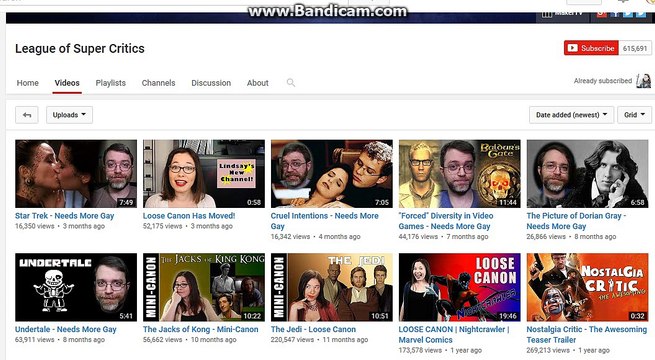The image size is (655, 360).
Task: Click the Already subscribed label
Action: click(603, 81)
